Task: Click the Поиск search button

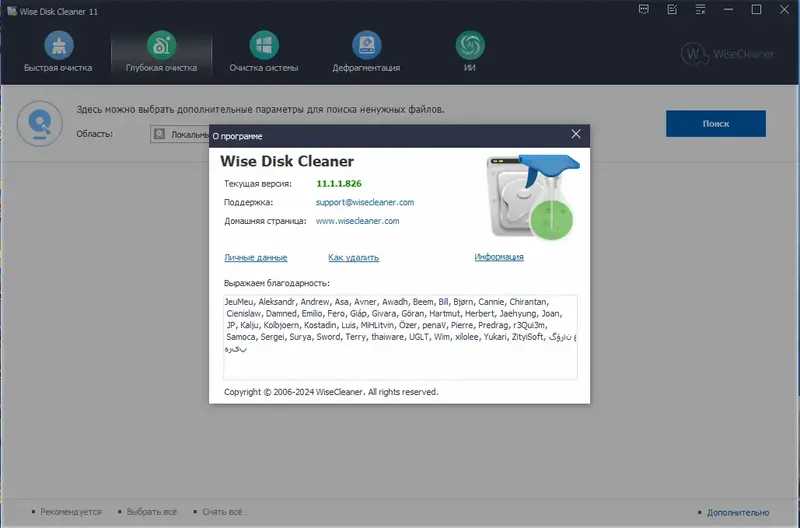Action: 716,123
